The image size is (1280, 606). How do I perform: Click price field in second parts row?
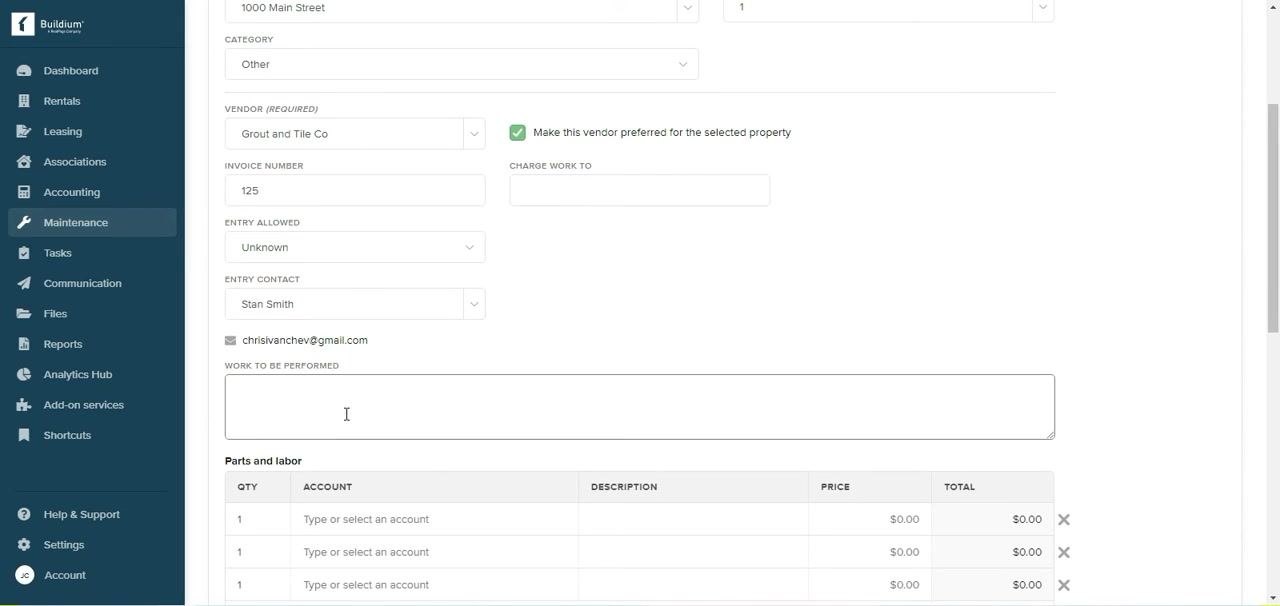click(870, 552)
